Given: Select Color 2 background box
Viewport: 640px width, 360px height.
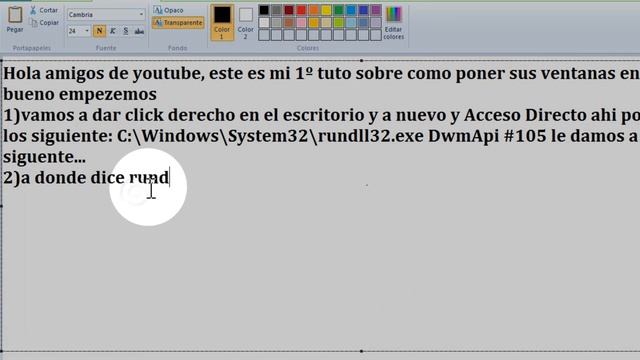Looking at the screenshot, I should [x=246, y=22].
